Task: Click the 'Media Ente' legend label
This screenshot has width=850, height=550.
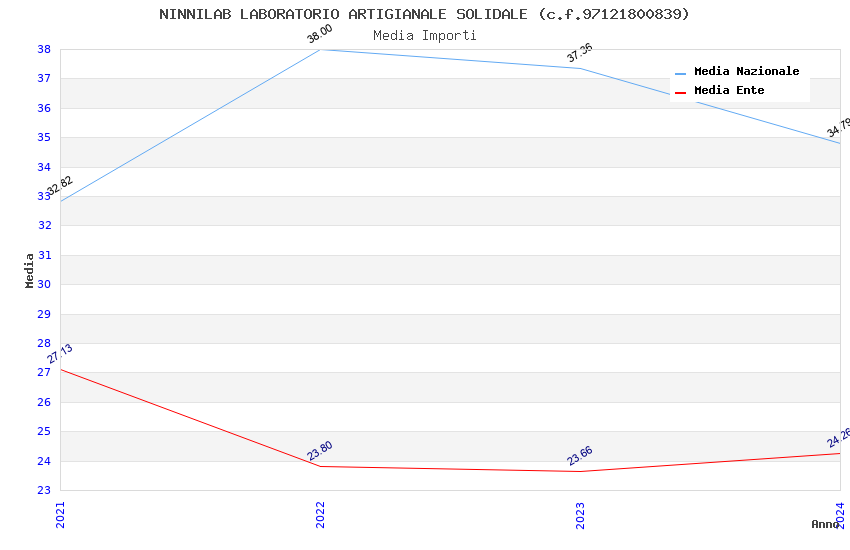Action: [x=729, y=90]
